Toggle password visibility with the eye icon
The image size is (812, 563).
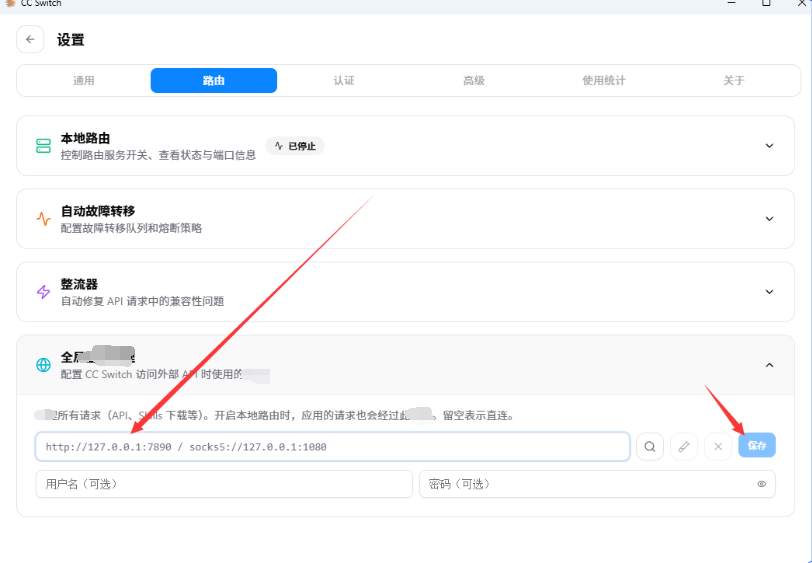762,484
